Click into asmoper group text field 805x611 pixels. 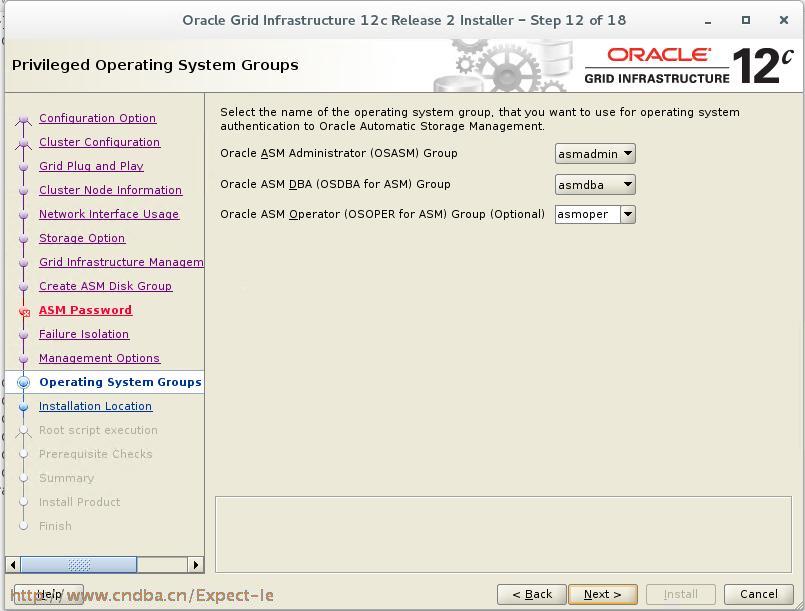[x=588, y=214]
